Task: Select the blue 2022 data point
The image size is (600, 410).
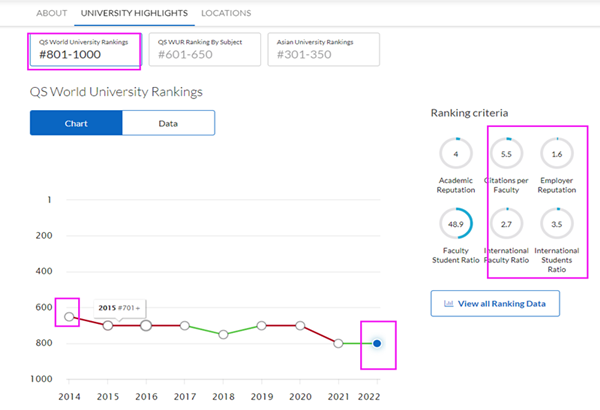Action: coord(377,343)
